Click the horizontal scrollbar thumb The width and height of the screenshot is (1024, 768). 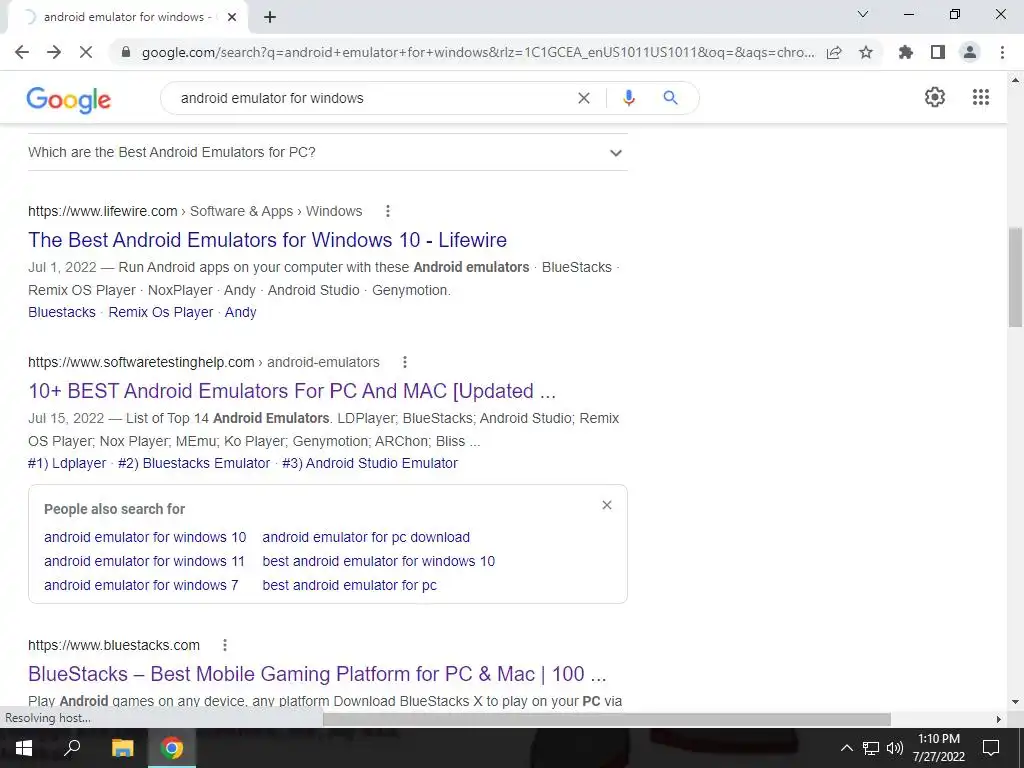click(x=607, y=719)
